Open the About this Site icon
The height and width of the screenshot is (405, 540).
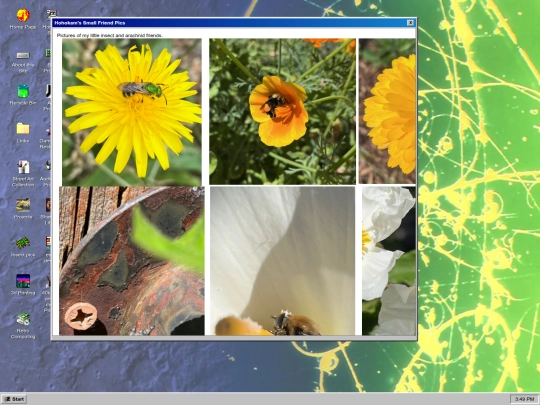23,62
